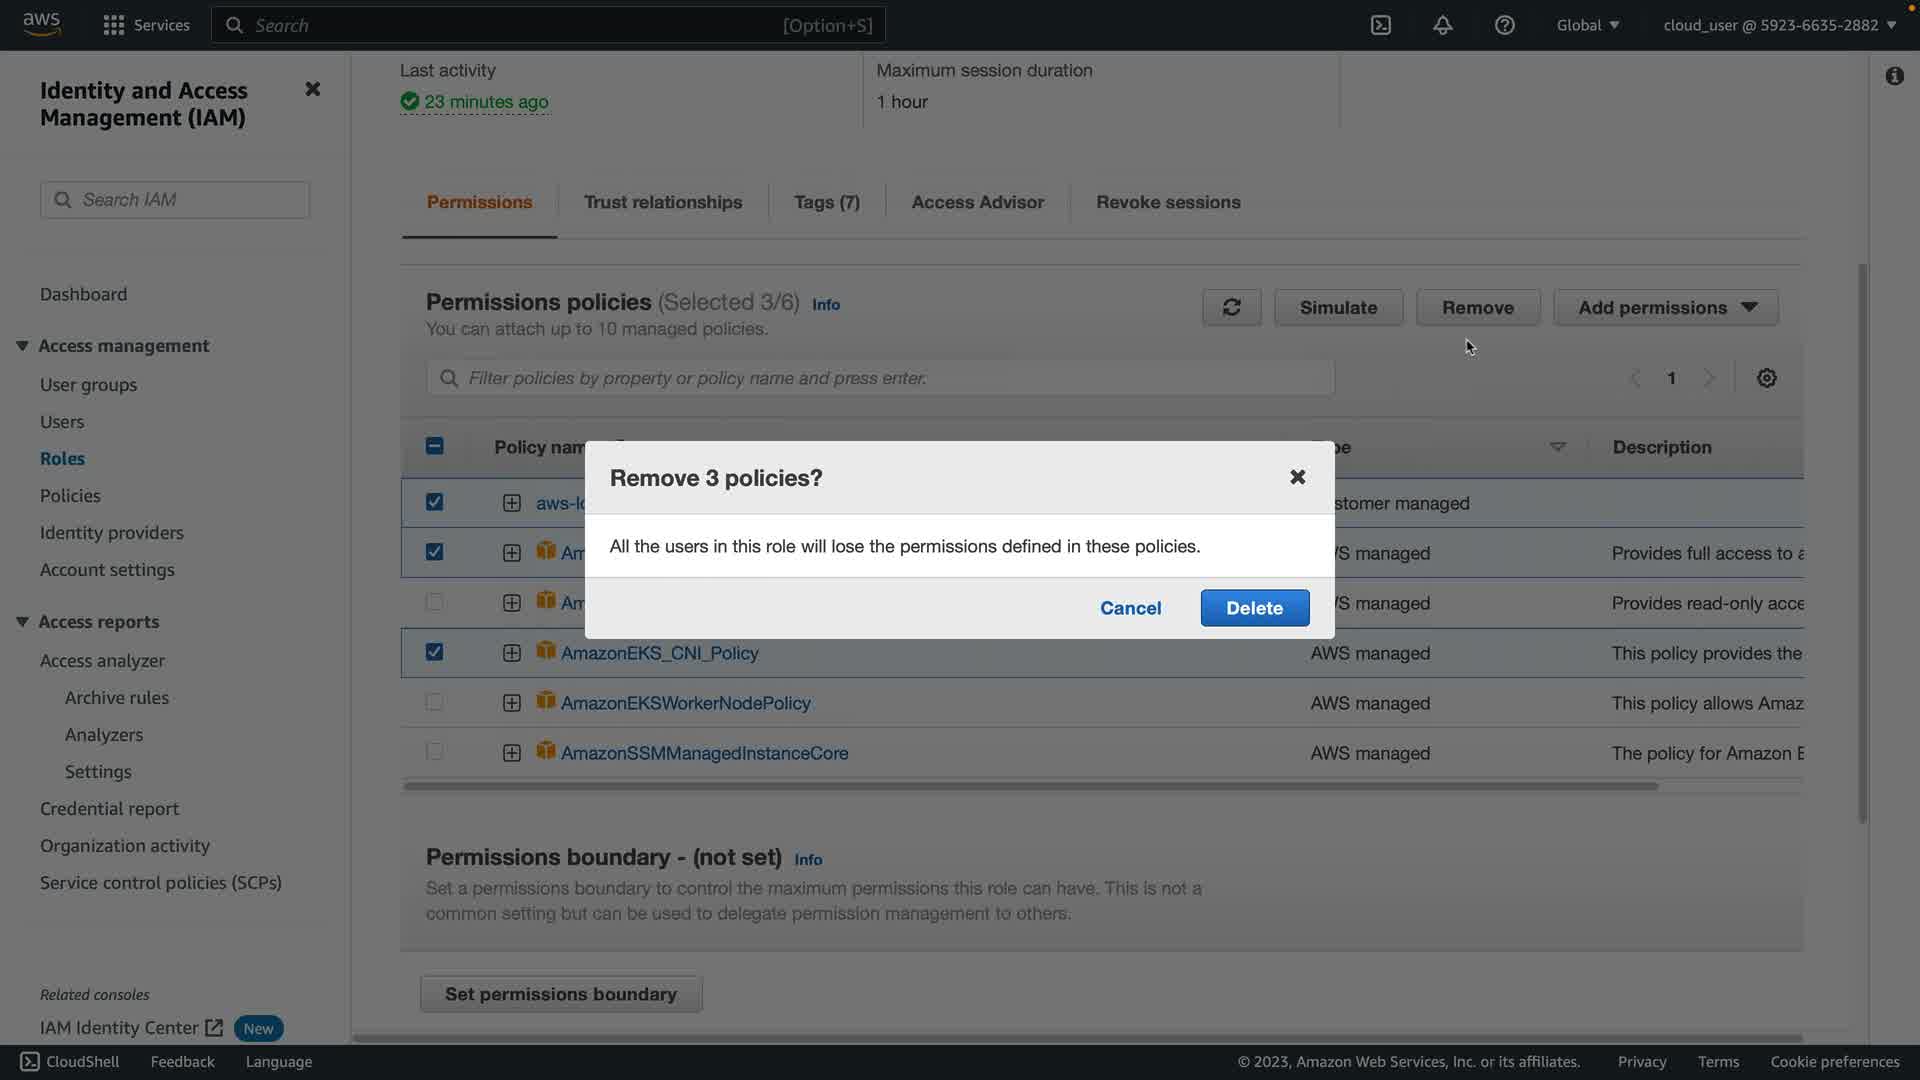Collapse the Access management section
The image size is (1920, 1080).
[22, 346]
